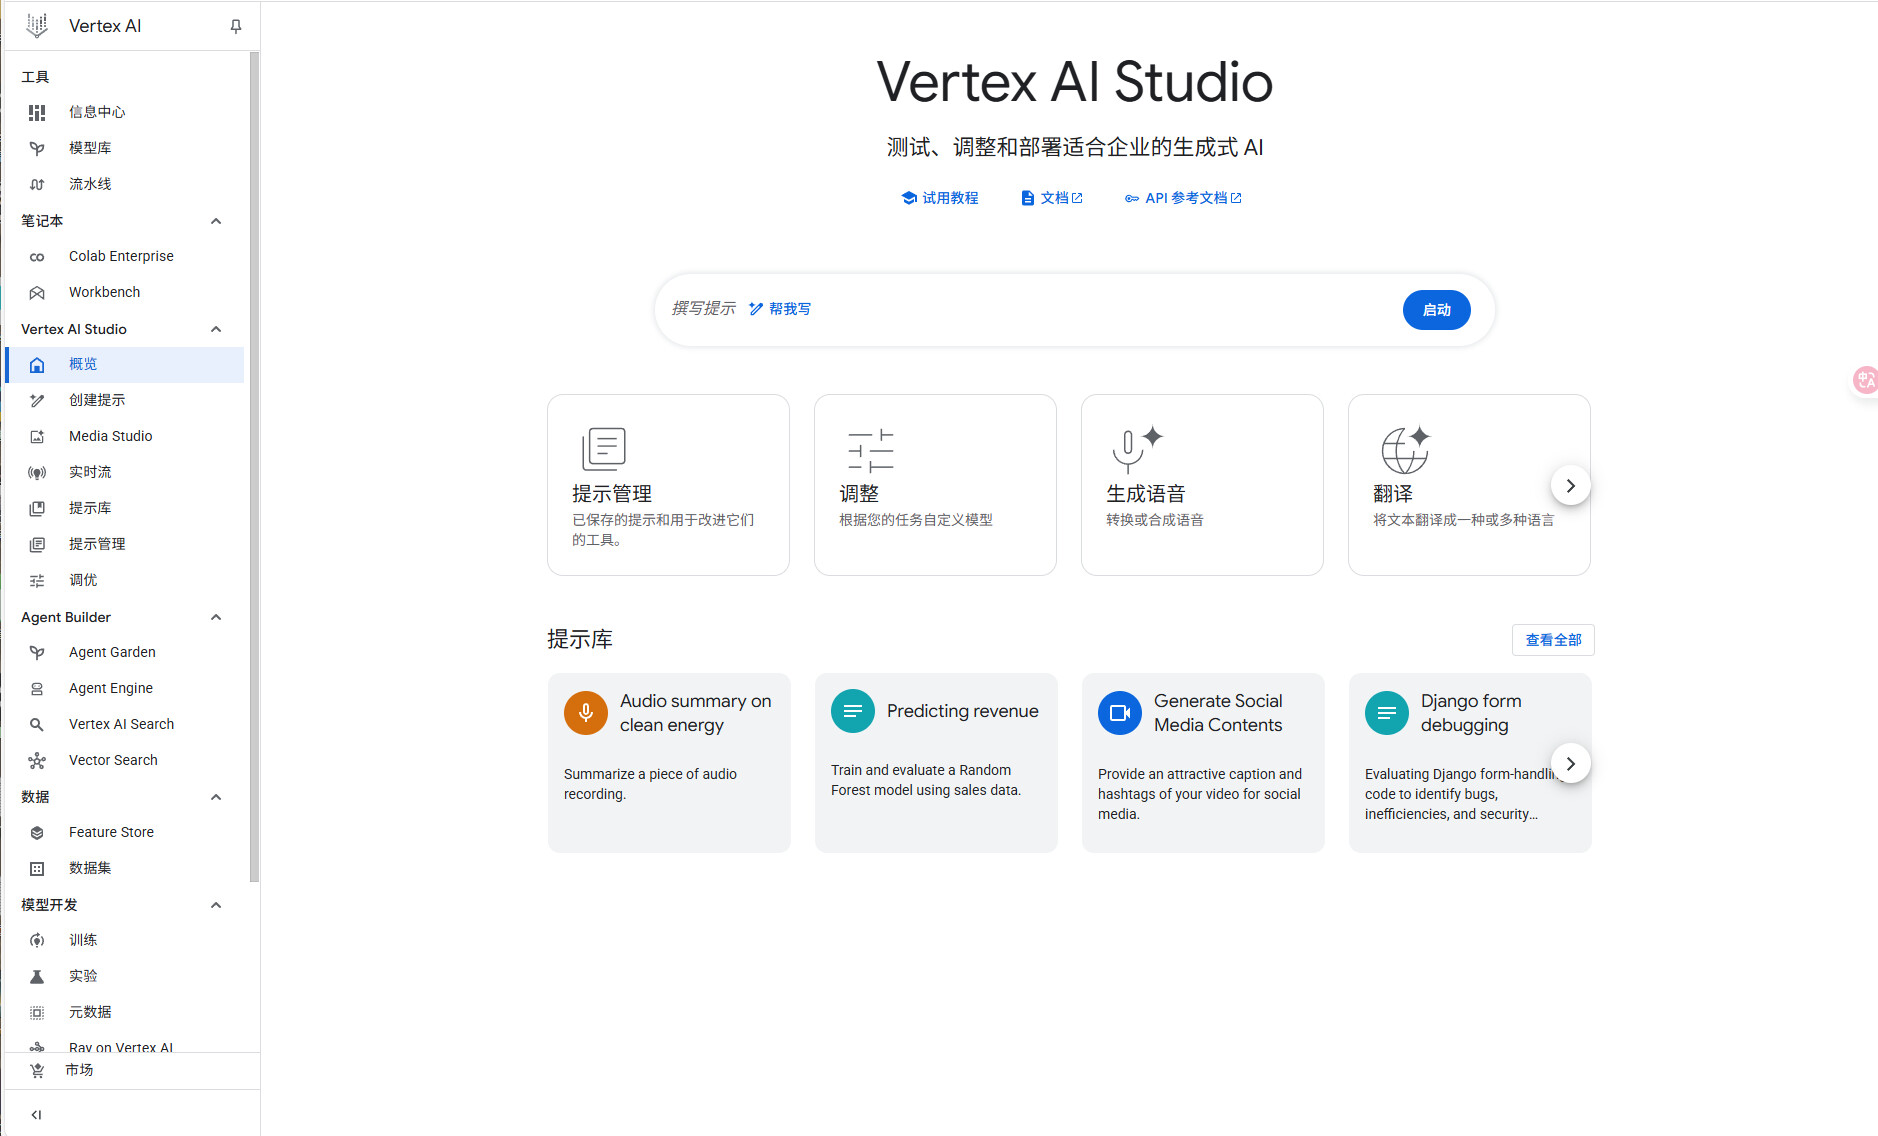Select 模型库 in the sidebar

(90, 148)
